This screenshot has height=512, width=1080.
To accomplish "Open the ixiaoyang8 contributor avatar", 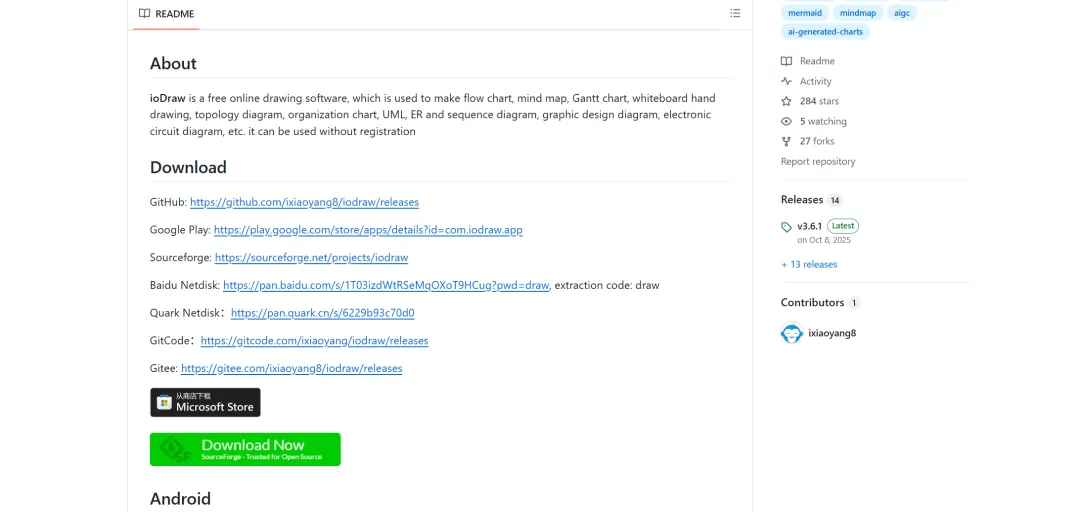I will pyautogui.click(x=792, y=334).
